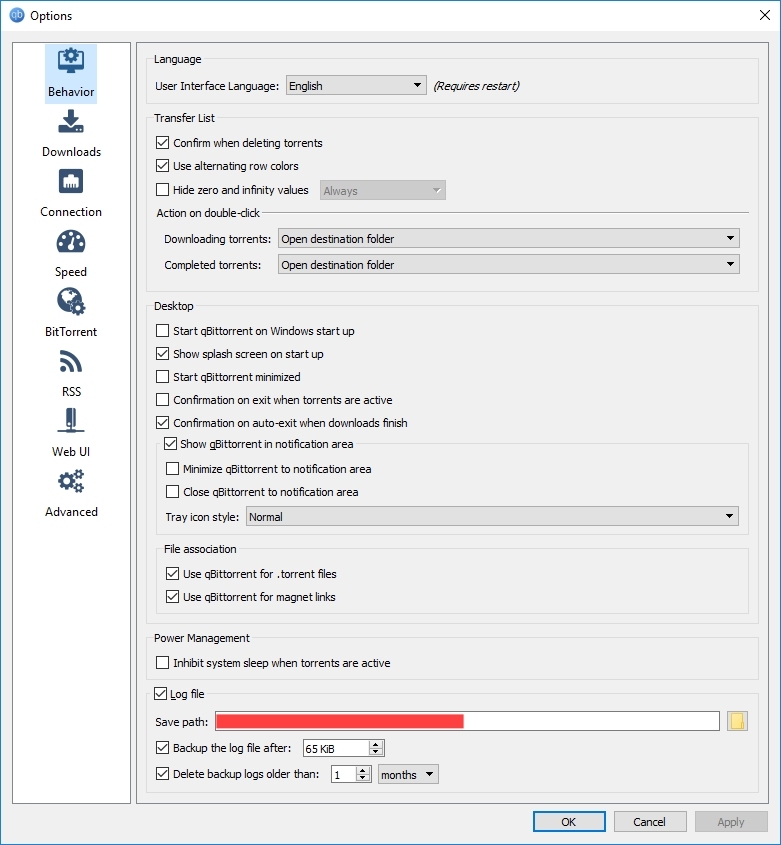Open the Speed settings gauge icon
This screenshot has height=845, width=781.
pyautogui.click(x=71, y=241)
